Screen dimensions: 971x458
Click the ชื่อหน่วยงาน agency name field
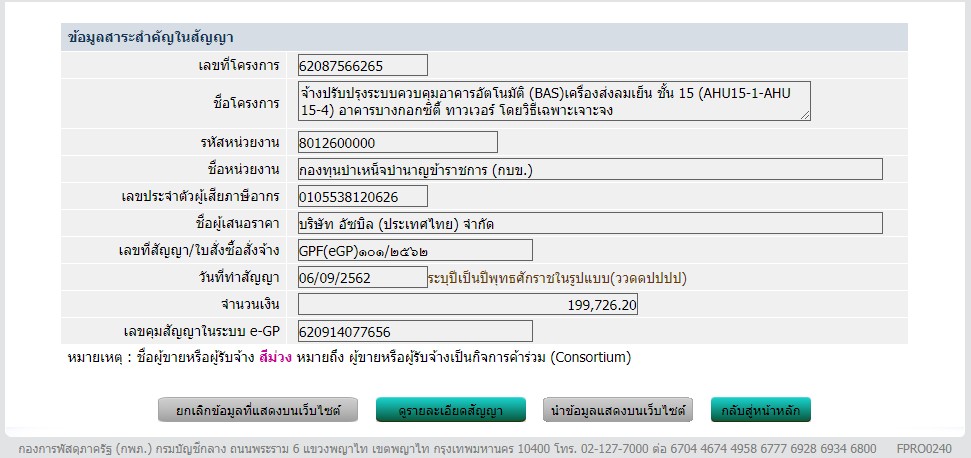click(x=589, y=169)
